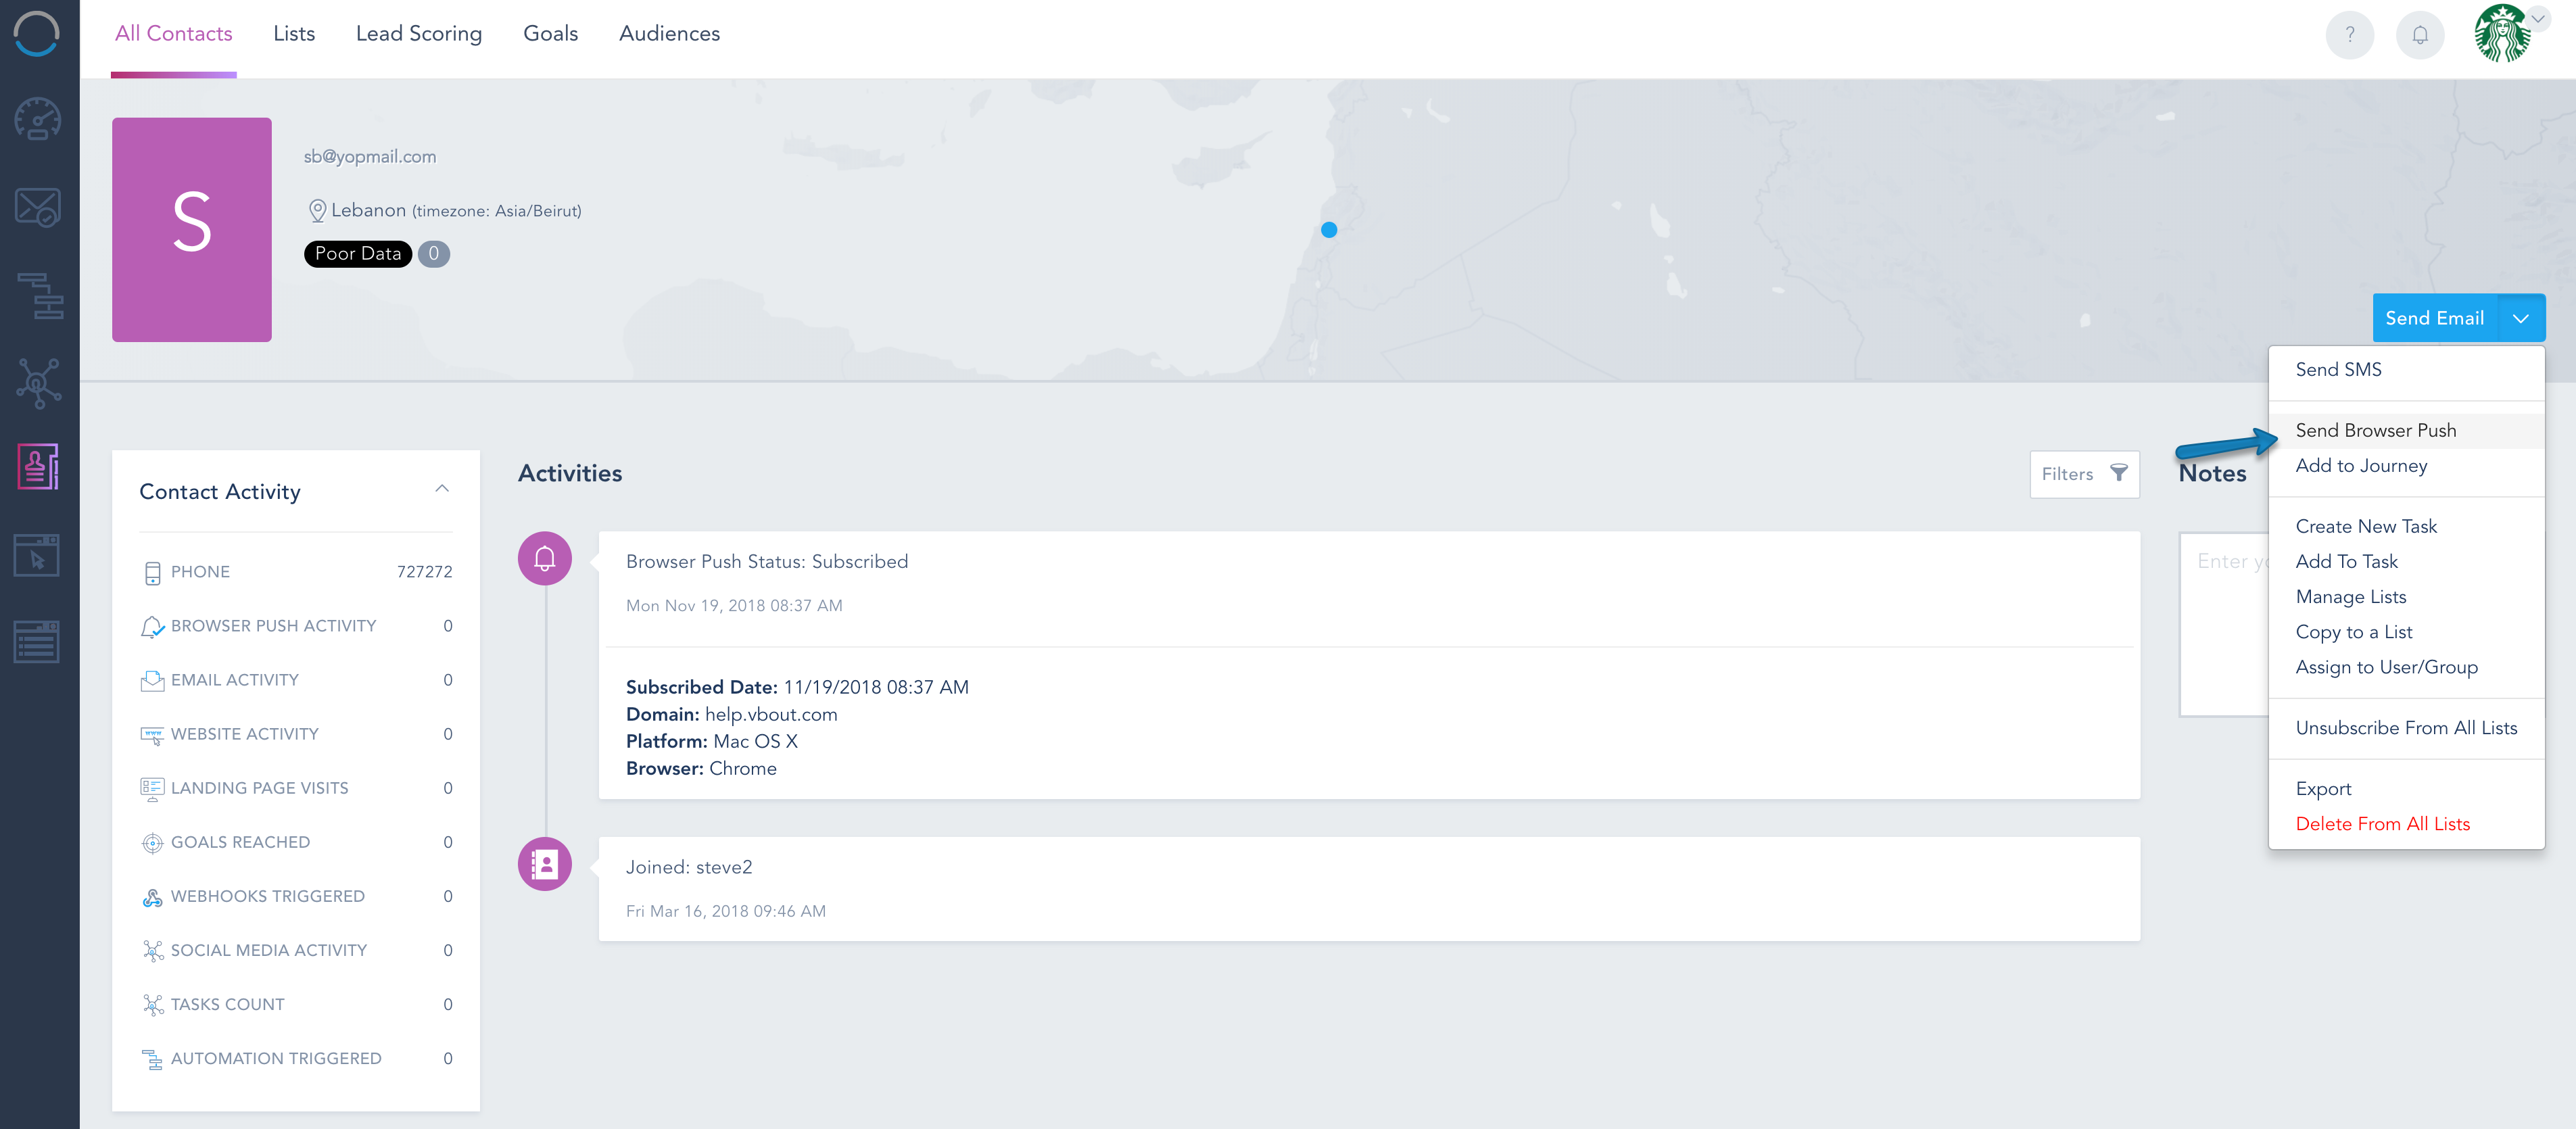Select Delete From All Lists
This screenshot has height=1129, width=2576.
point(2406,824)
